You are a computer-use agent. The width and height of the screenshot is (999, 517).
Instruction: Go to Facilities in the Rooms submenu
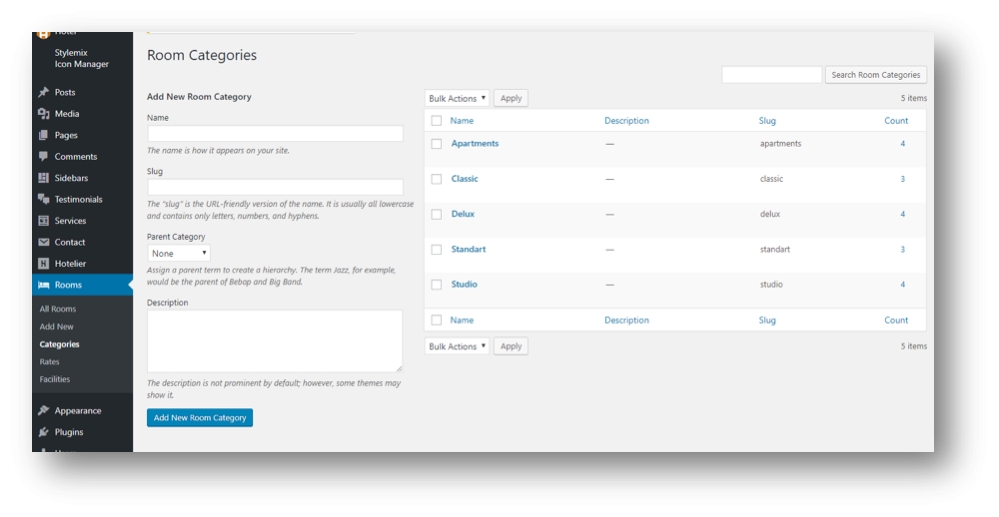pos(55,380)
